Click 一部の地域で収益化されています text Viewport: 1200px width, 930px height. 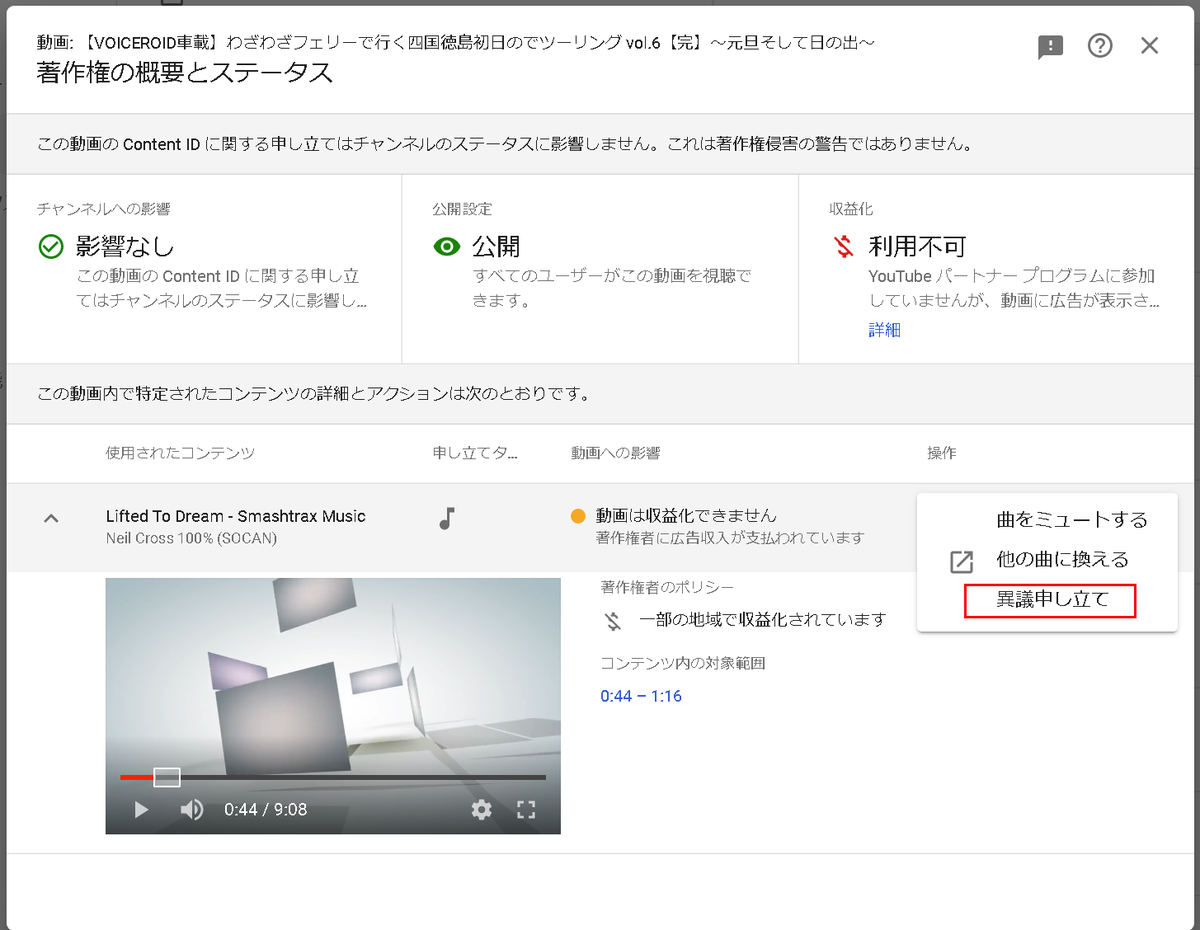(x=763, y=620)
